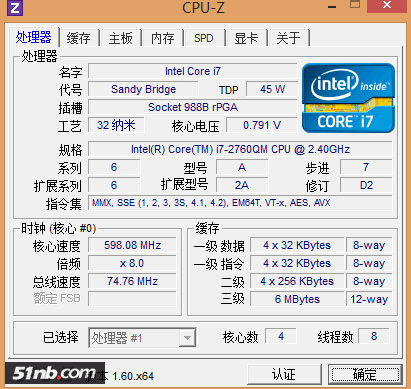Open the 显卡 tab
Image resolution: width=411 pixels, height=389 pixels.
(x=246, y=38)
